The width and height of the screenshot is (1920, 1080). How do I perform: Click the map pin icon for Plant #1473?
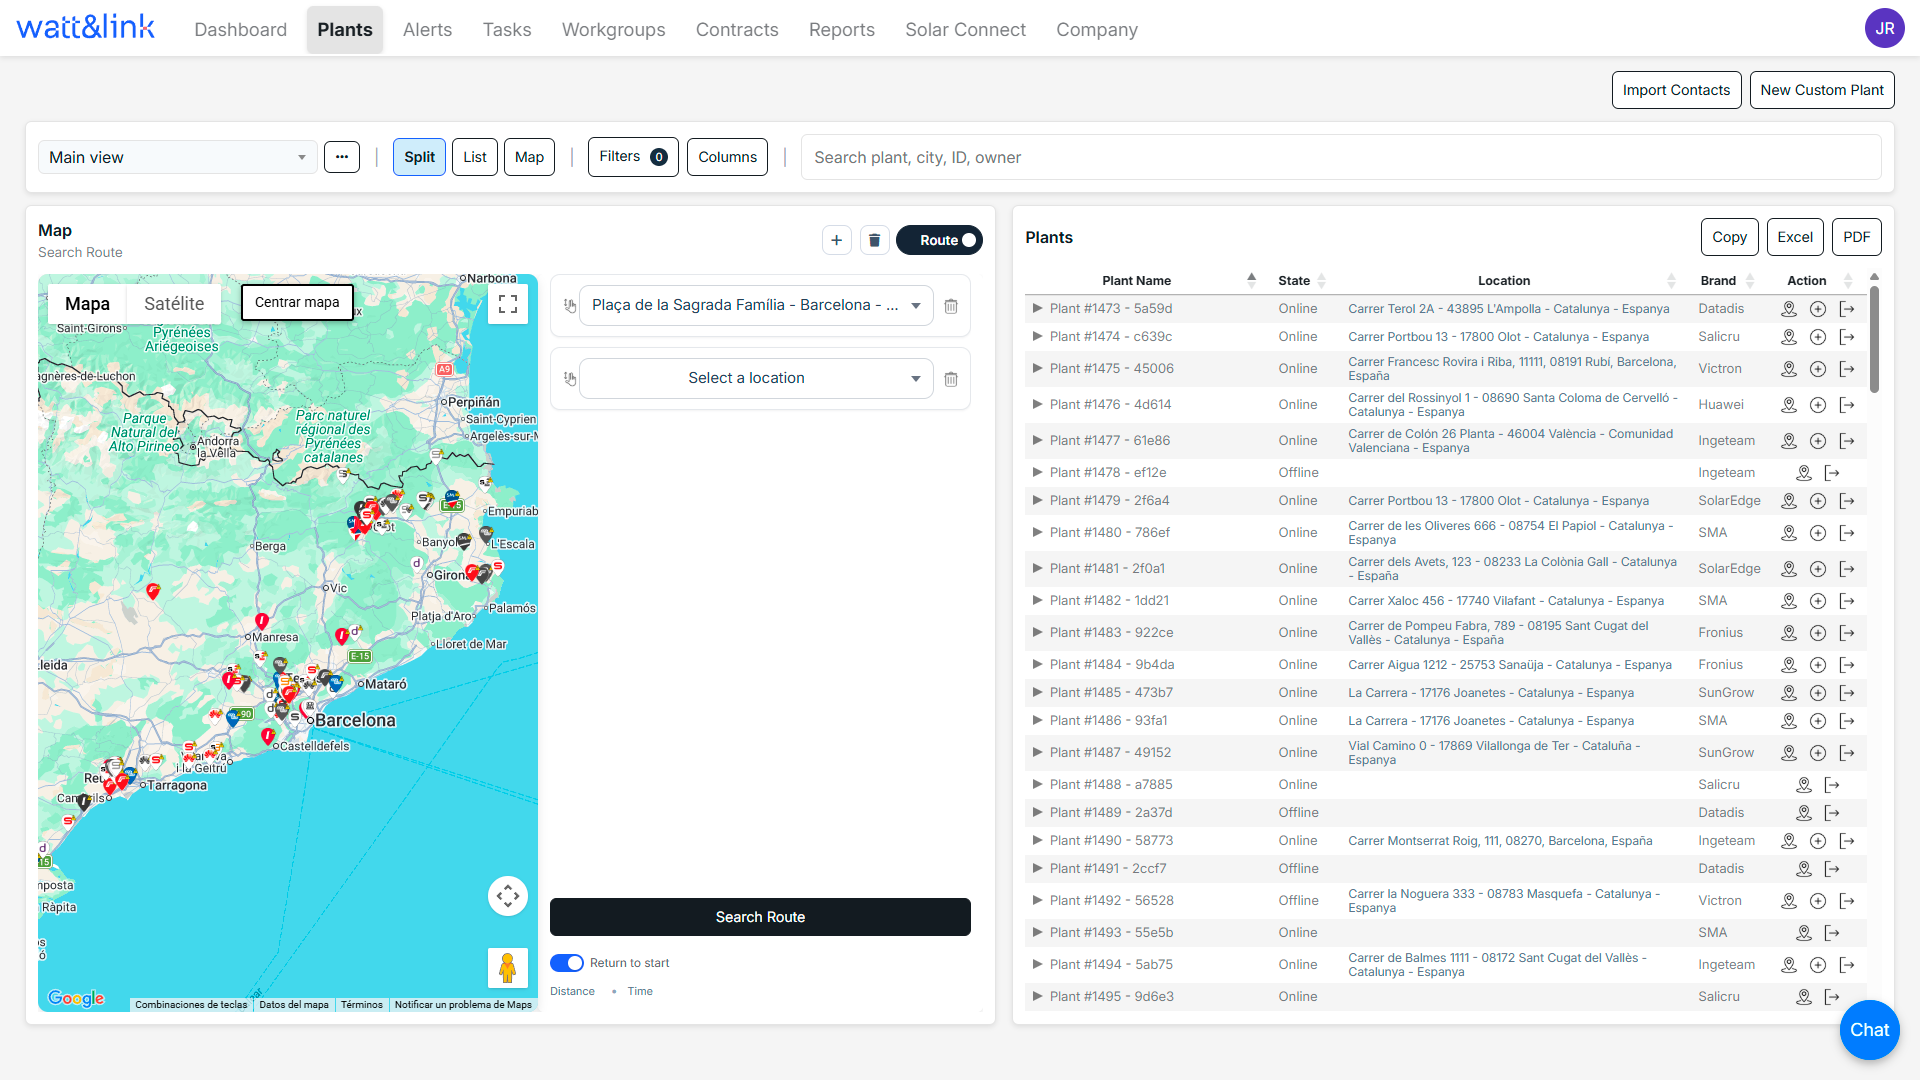pyautogui.click(x=1789, y=309)
